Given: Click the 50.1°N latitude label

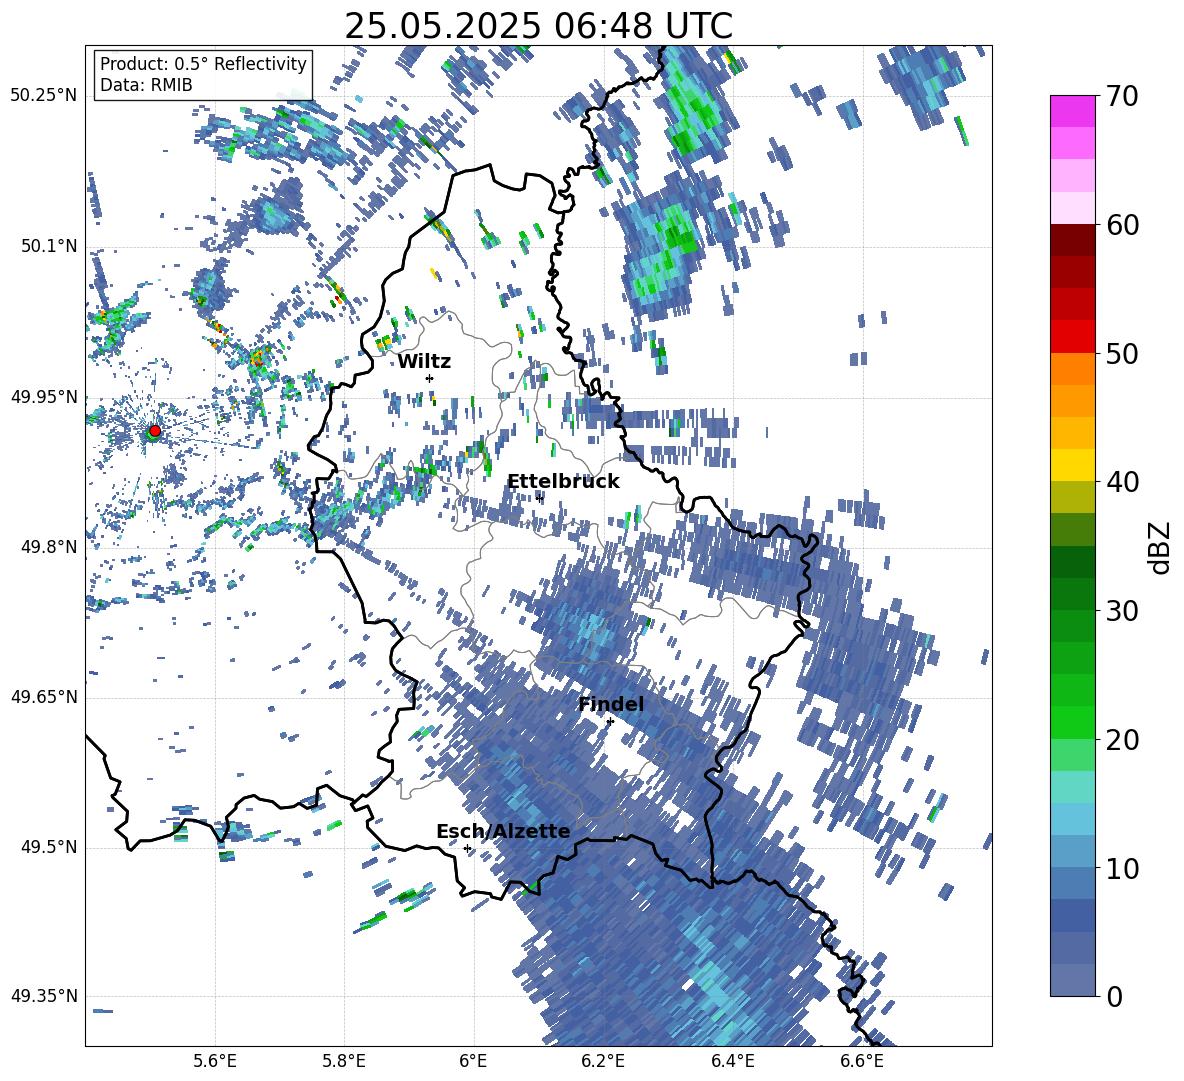Looking at the screenshot, I should click(x=50, y=246).
